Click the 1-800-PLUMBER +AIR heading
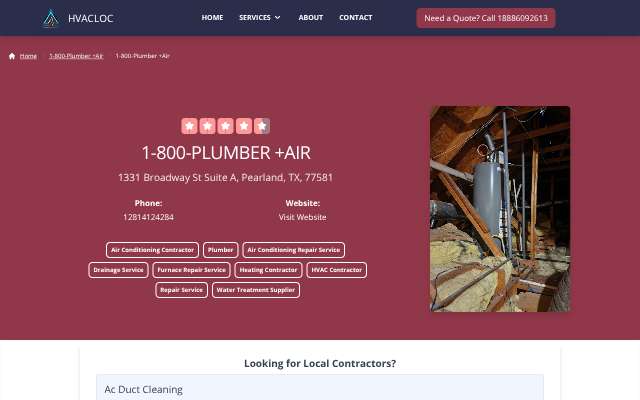The height and width of the screenshot is (400, 640). tap(226, 153)
